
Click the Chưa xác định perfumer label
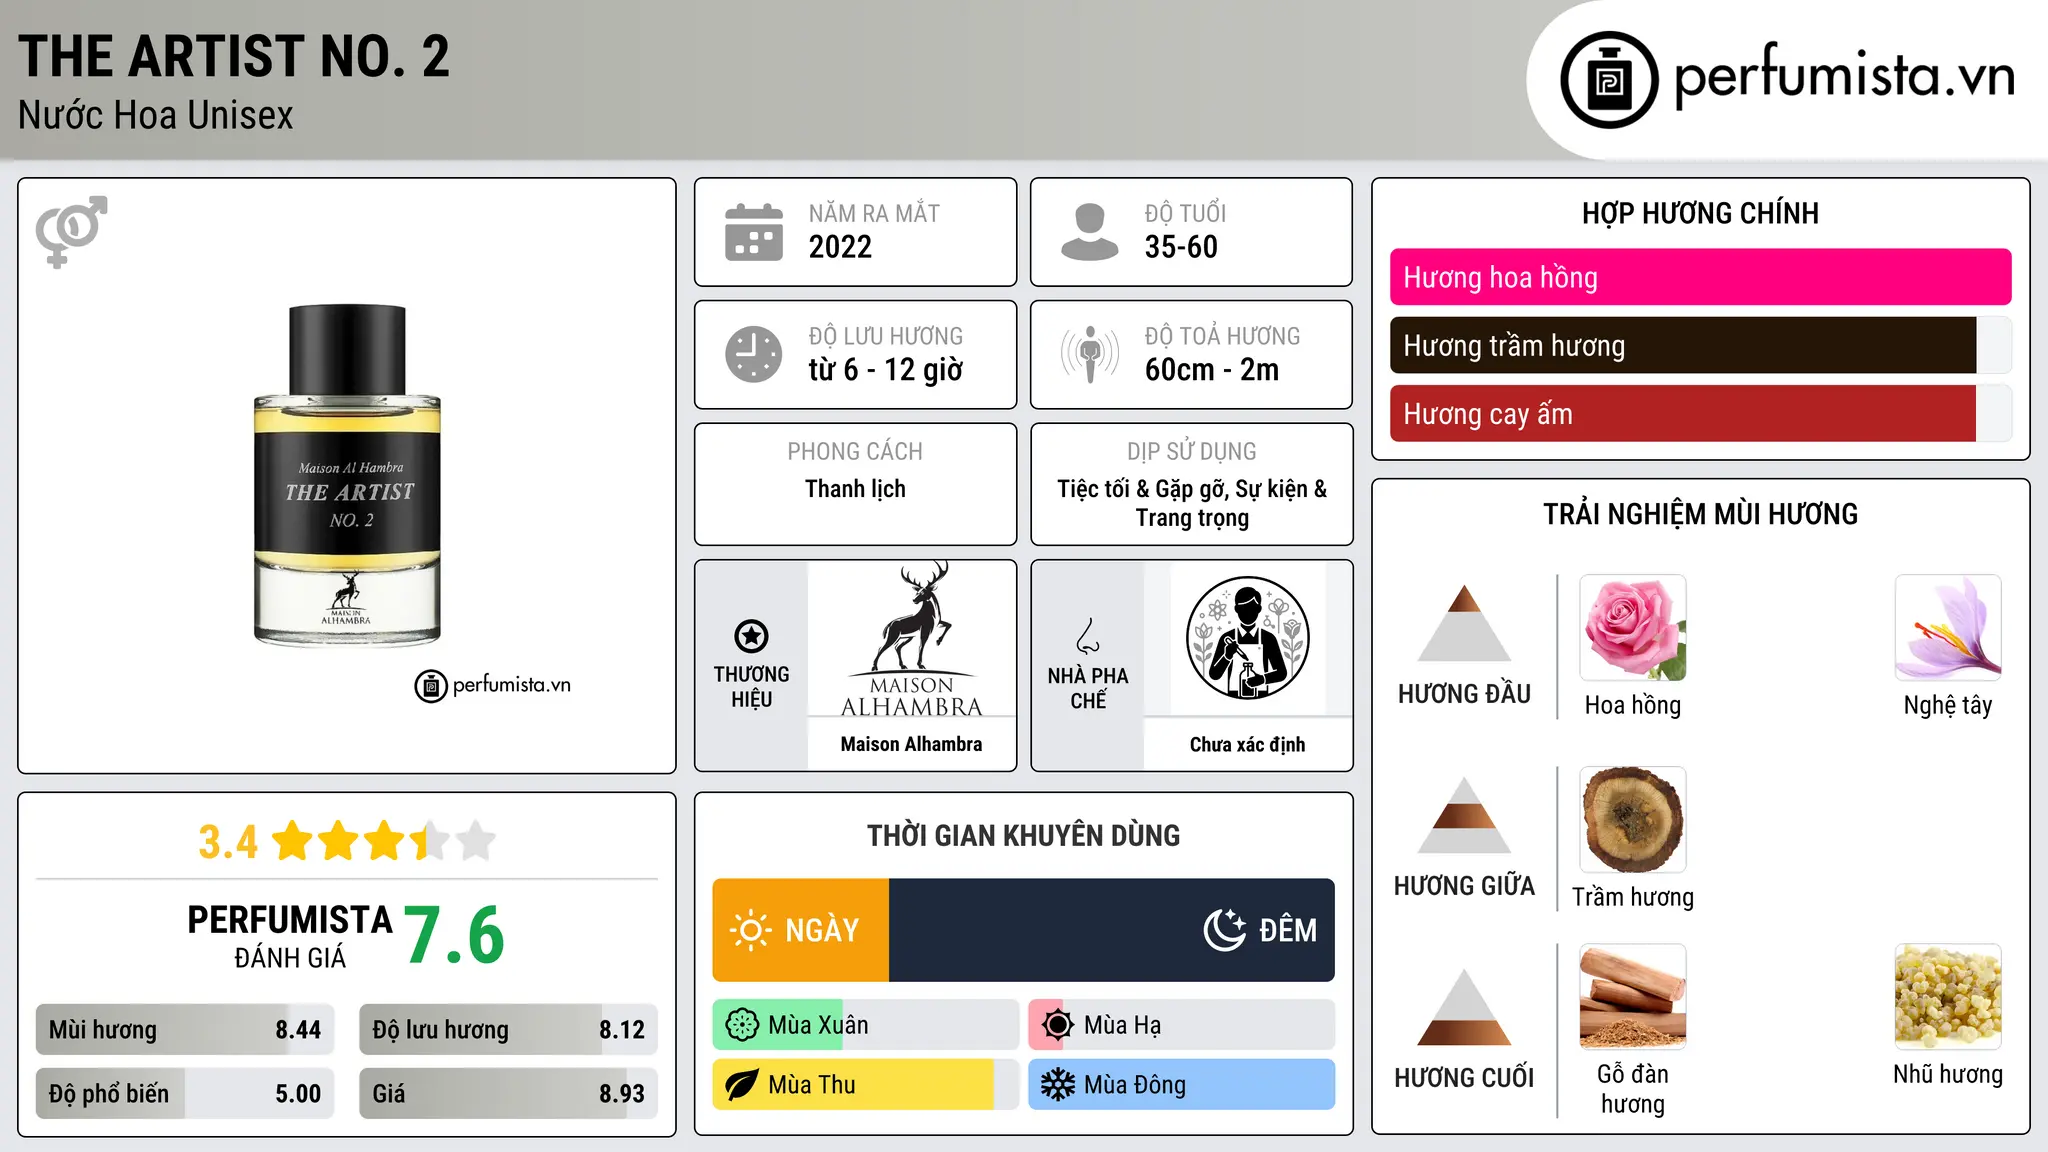pyautogui.click(x=1247, y=744)
